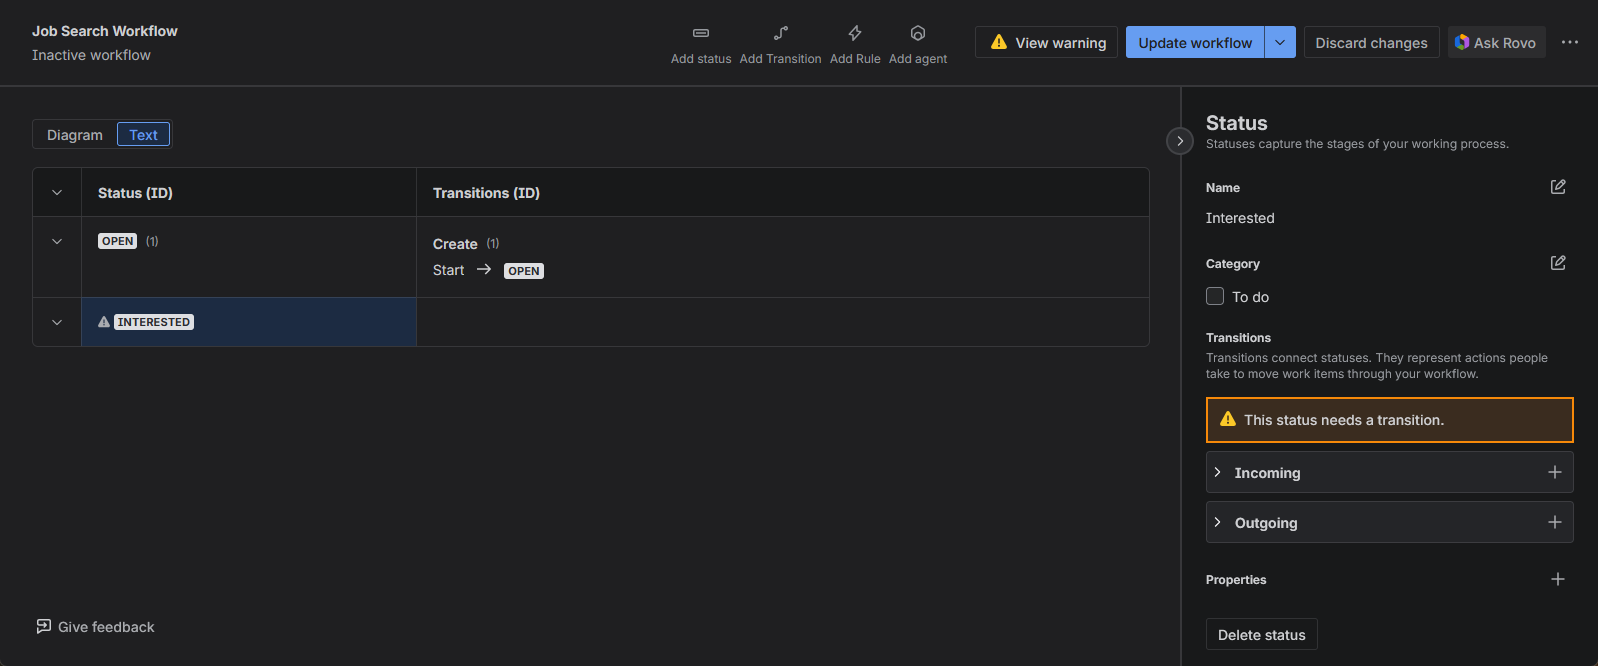Click Discard changes
1598x666 pixels.
pos(1371,42)
